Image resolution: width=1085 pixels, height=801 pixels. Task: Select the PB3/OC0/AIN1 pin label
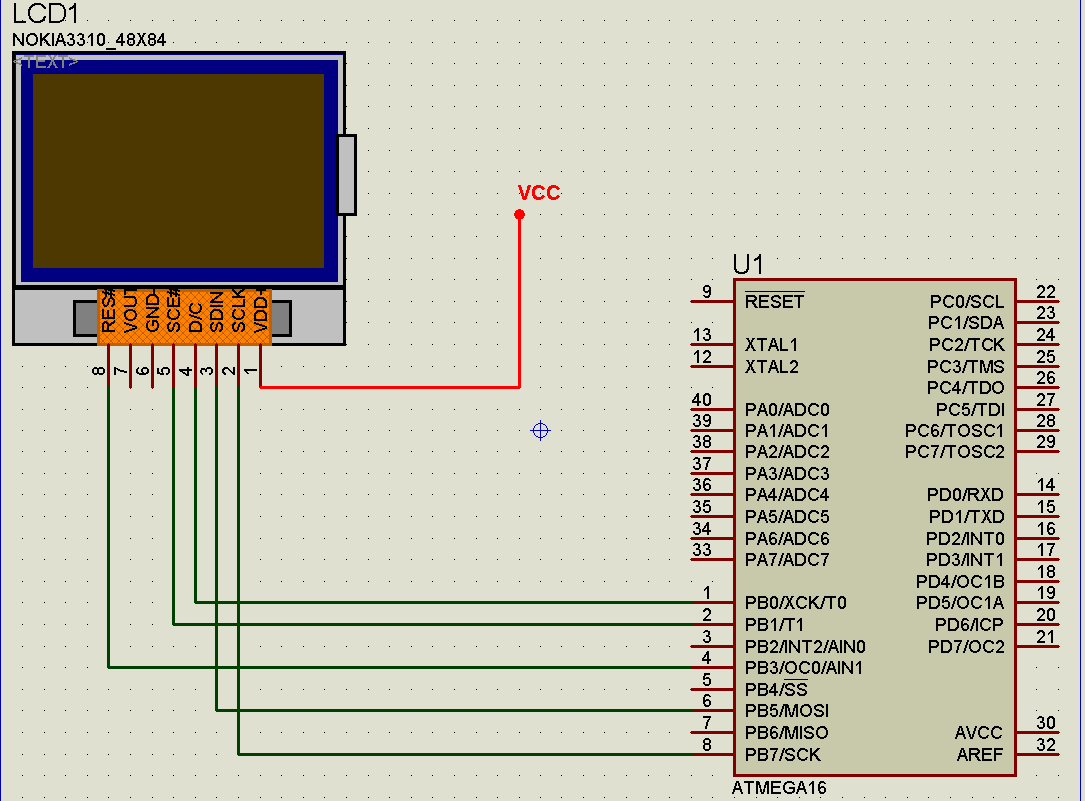[x=803, y=668]
